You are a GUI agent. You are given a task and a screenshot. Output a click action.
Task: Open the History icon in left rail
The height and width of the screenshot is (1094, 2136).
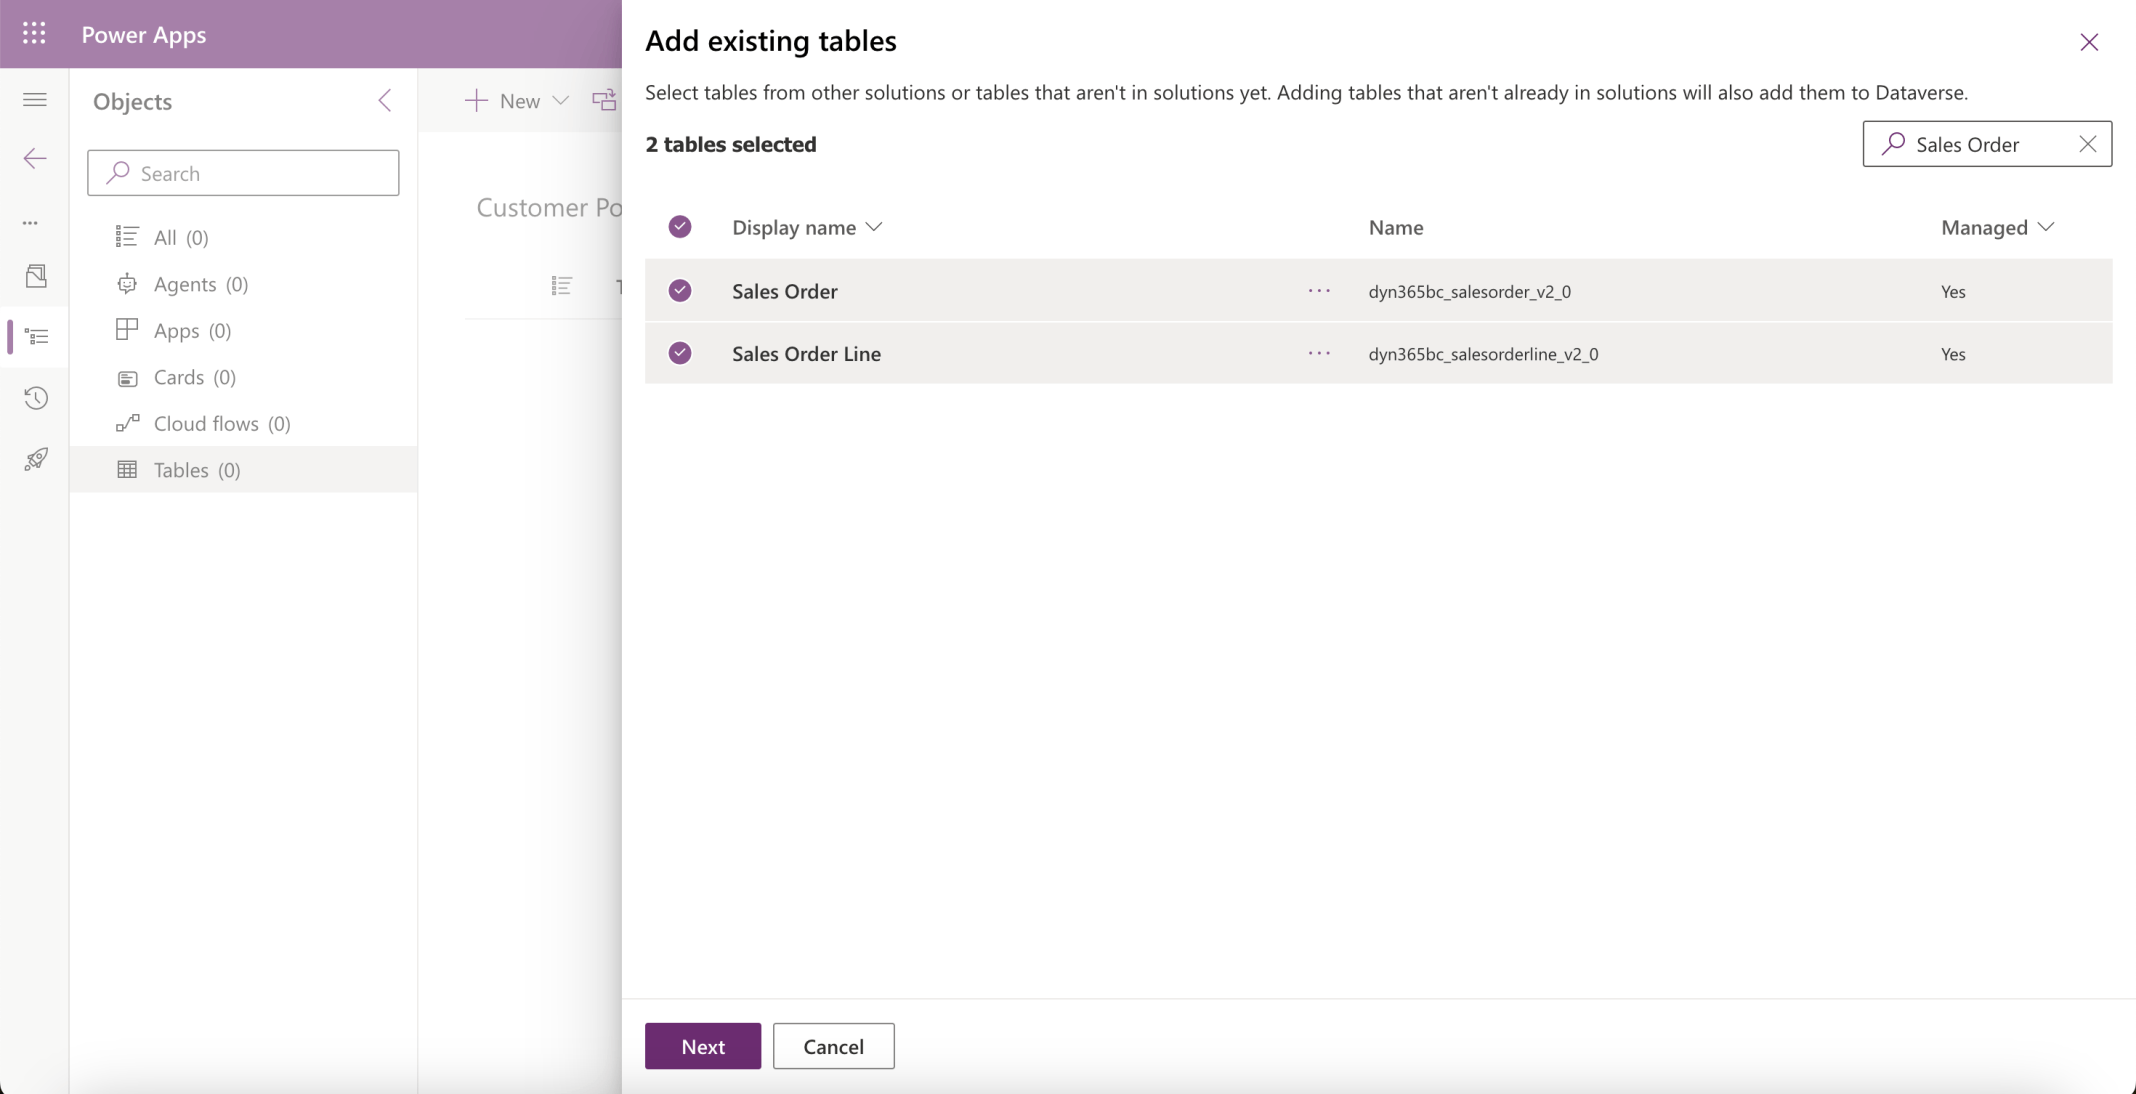(36, 398)
